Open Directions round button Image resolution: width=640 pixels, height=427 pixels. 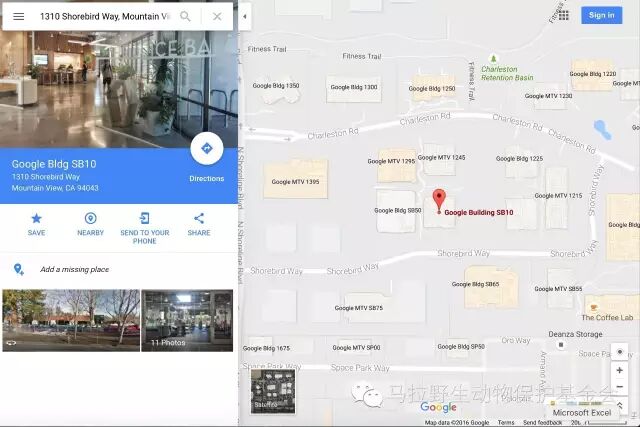(x=207, y=148)
